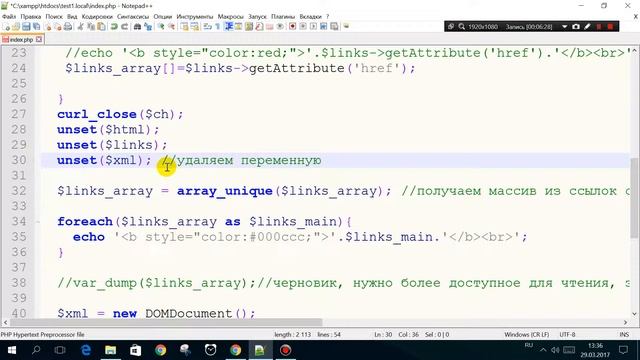The width and height of the screenshot is (640, 360).
Task: Click the Stop macro recording icon
Action: pos(303,27)
